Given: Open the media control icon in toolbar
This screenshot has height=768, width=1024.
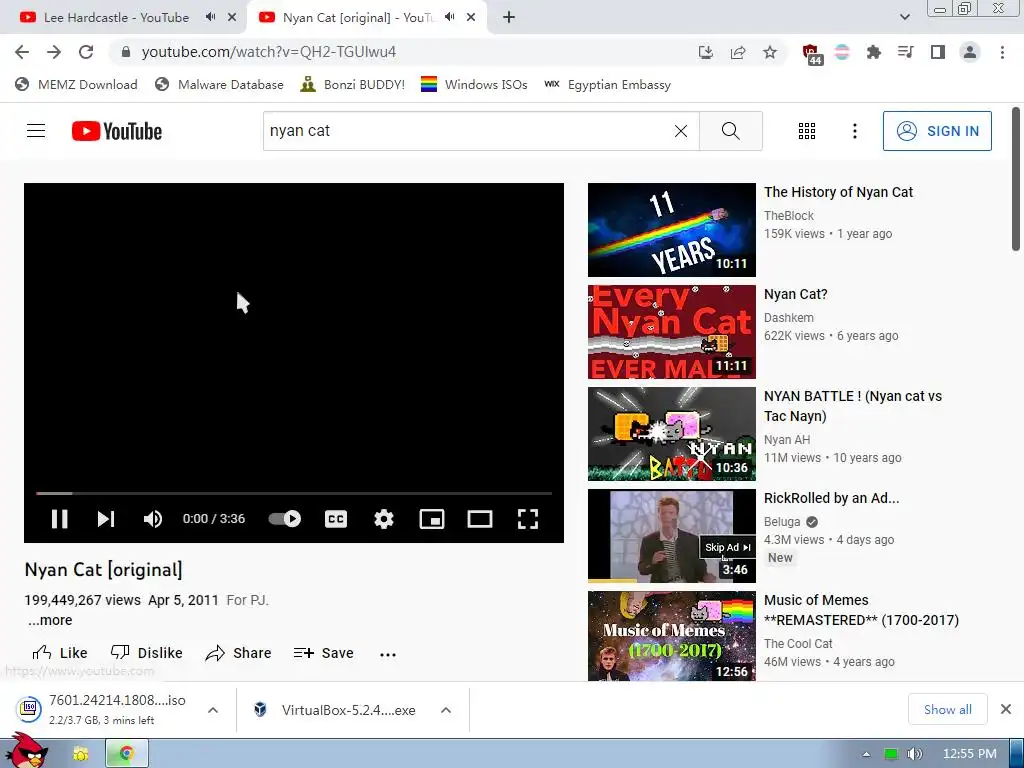Looking at the screenshot, I should (x=905, y=52).
